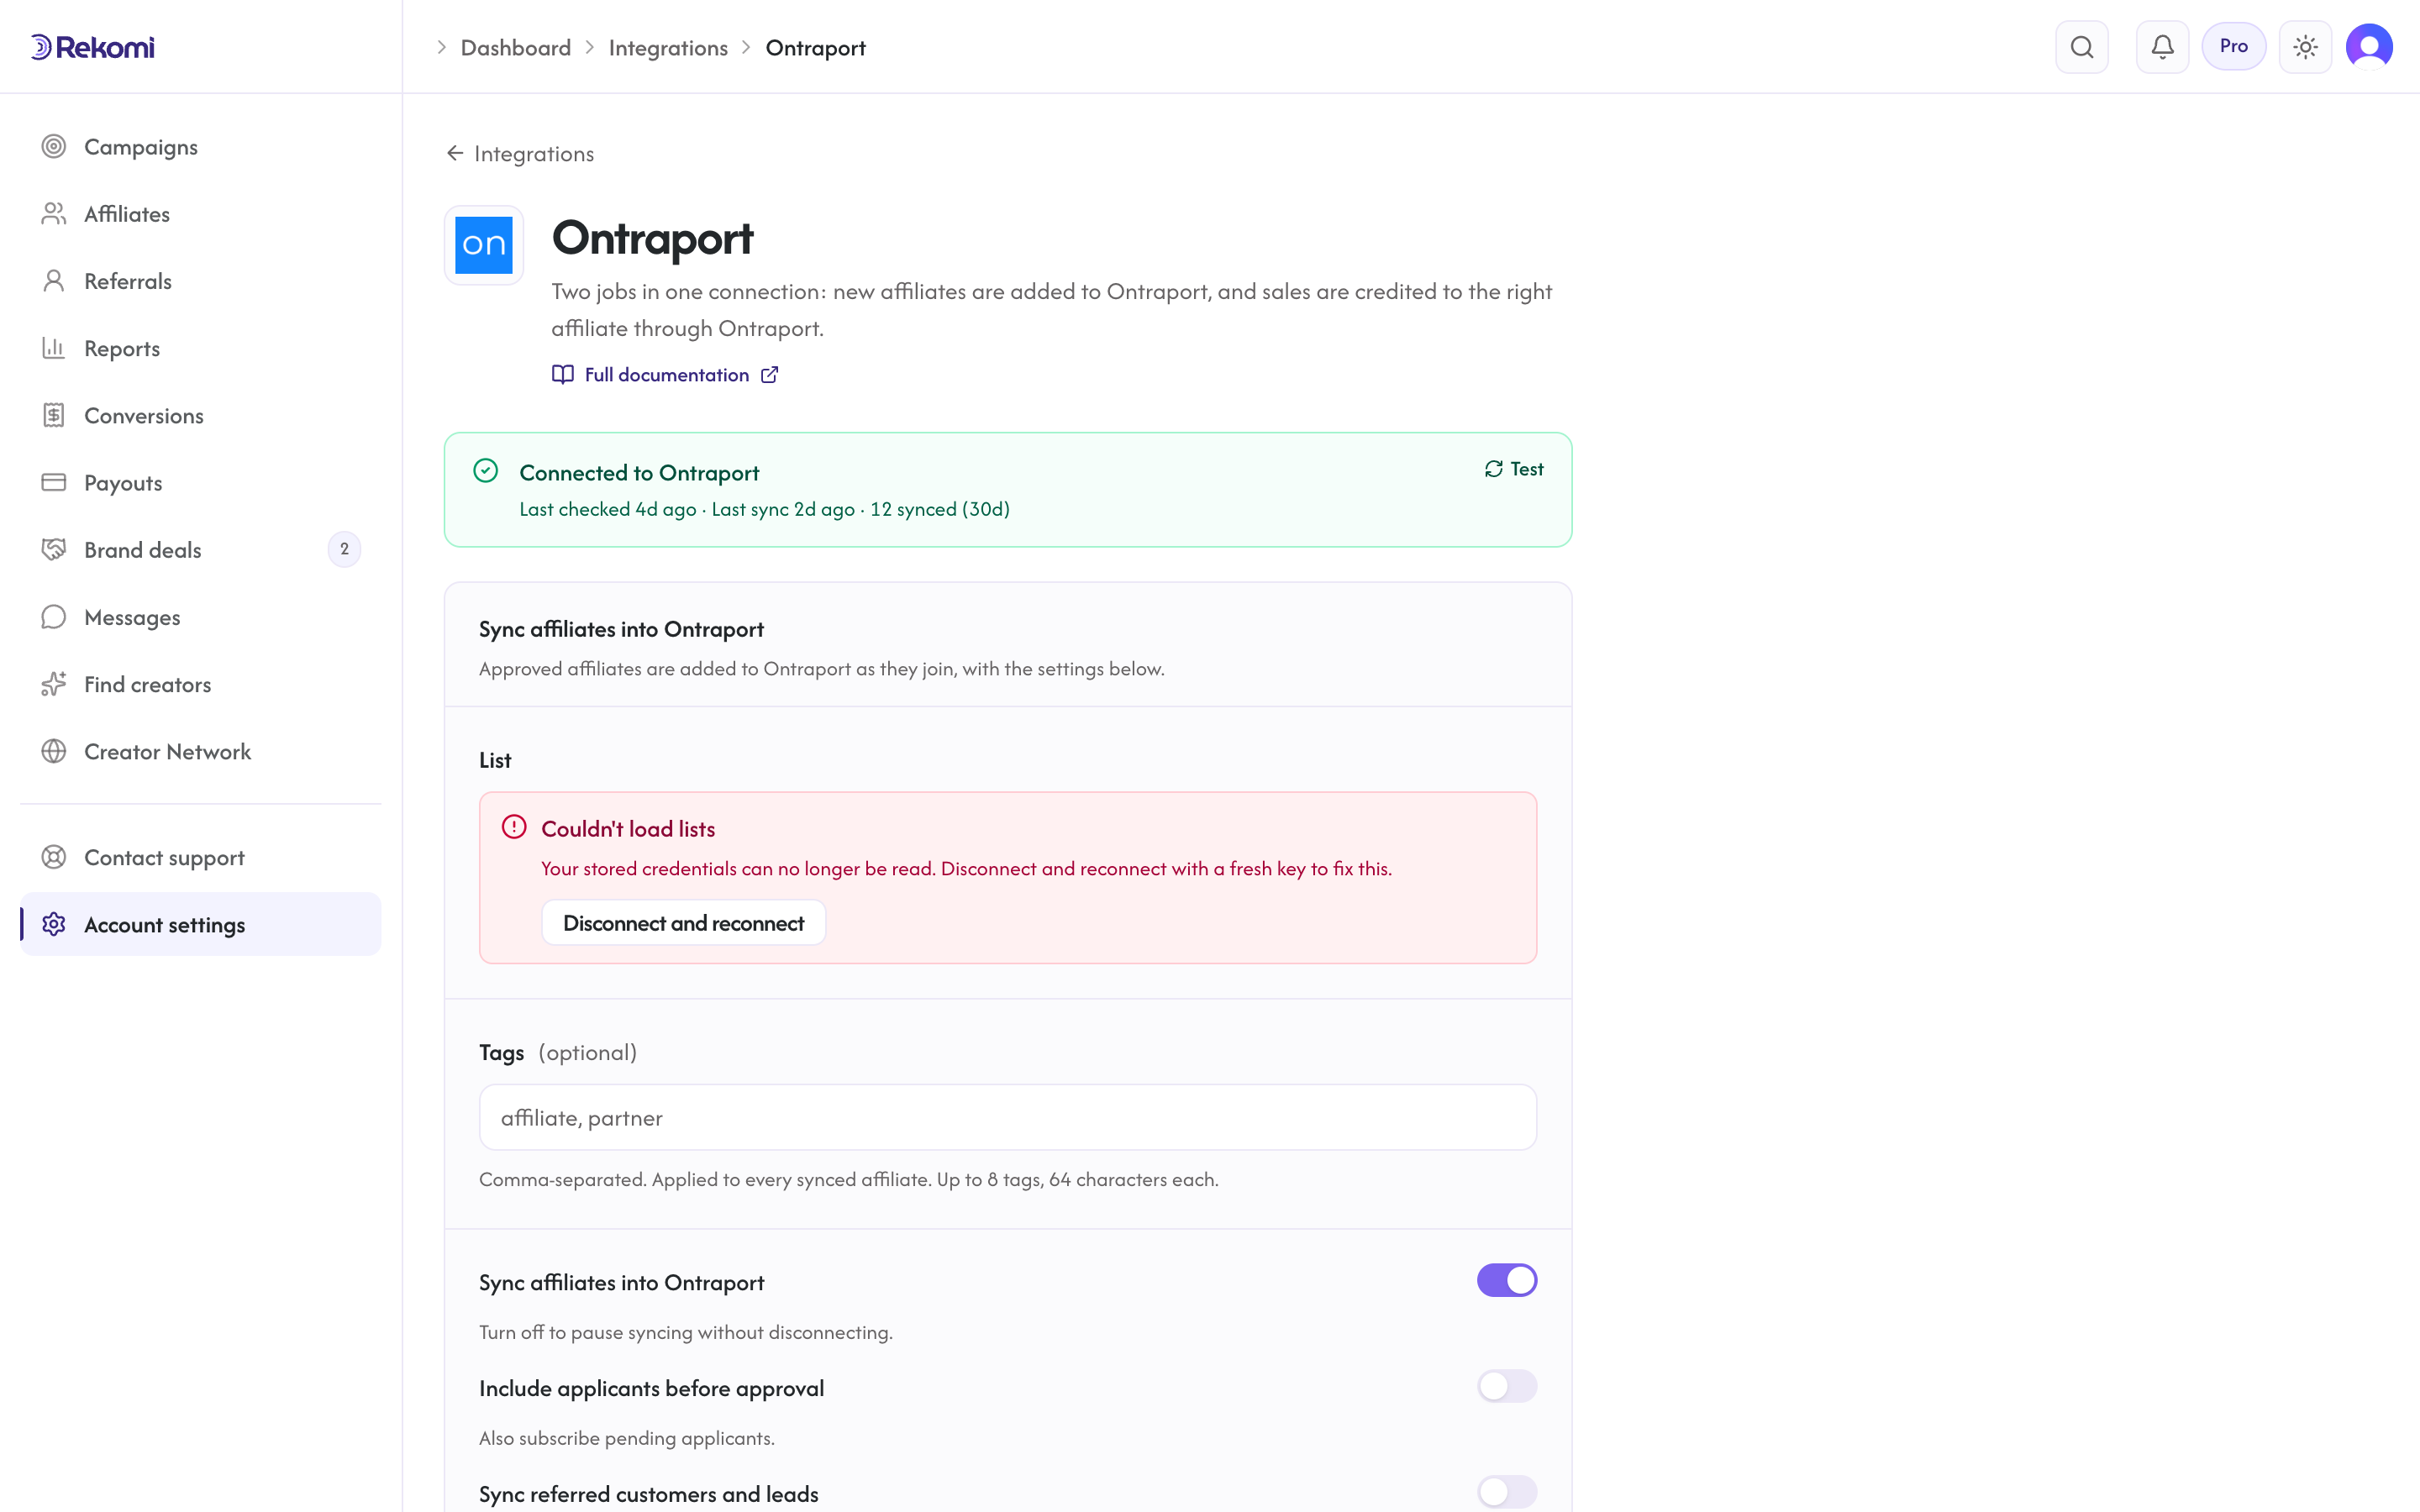This screenshot has height=1512, width=2420.
Task: Open notifications bell
Action: (x=2162, y=47)
